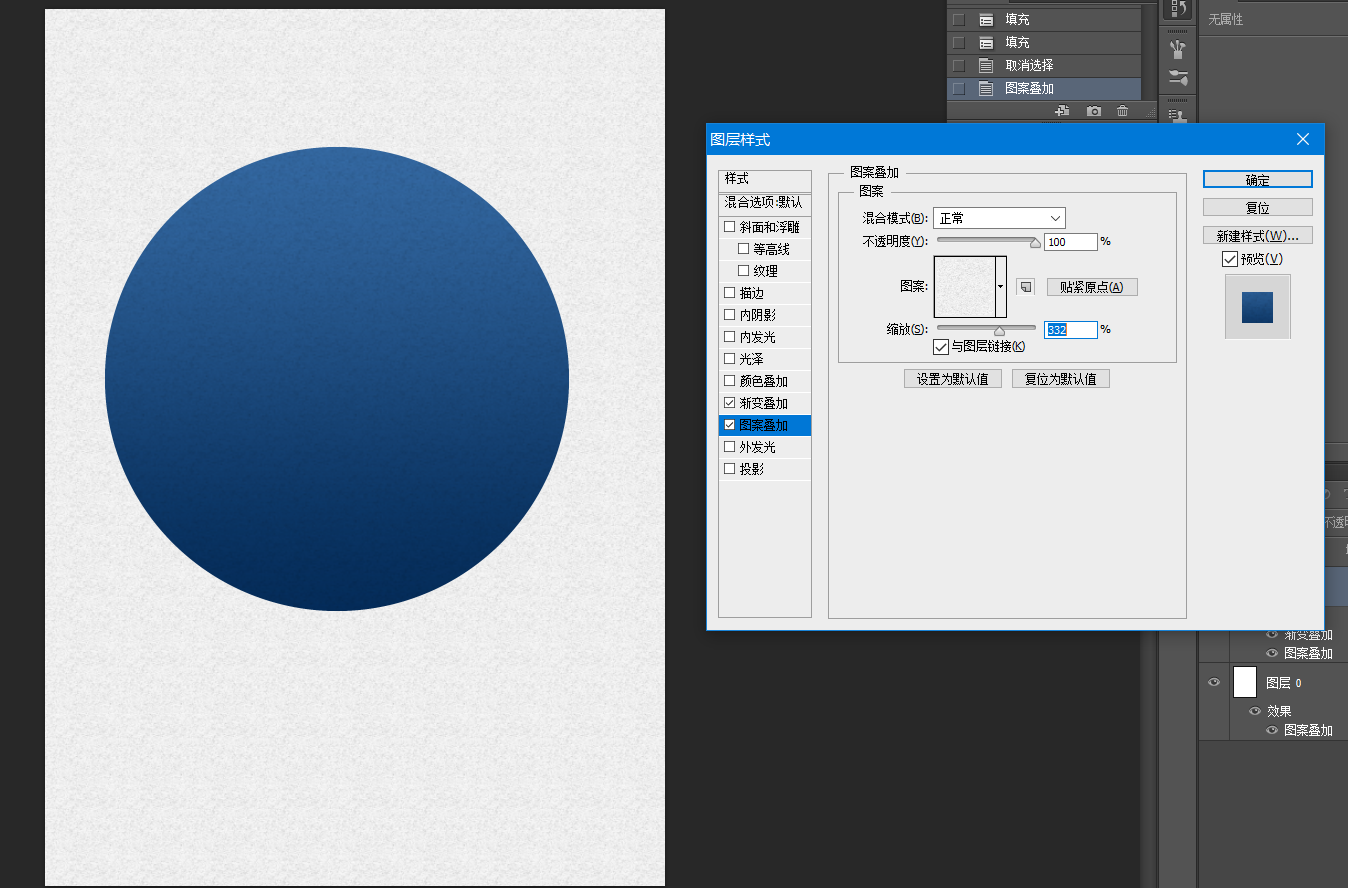Open the History collapsed panel icon
The width and height of the screenshot is (1348, 888).
pyautogui.click(x=1179, y=9)
